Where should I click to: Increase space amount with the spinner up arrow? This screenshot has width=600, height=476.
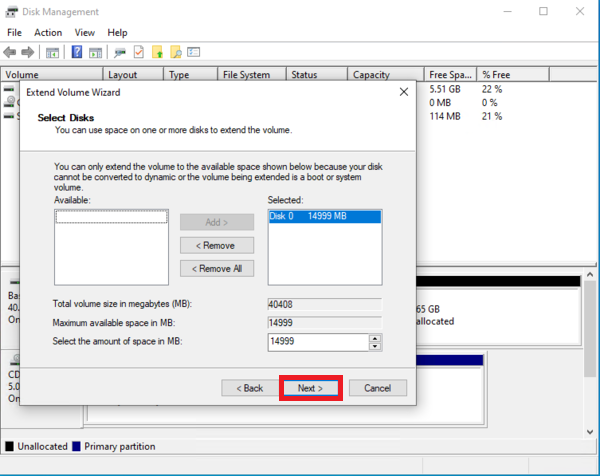pos(375,338)
